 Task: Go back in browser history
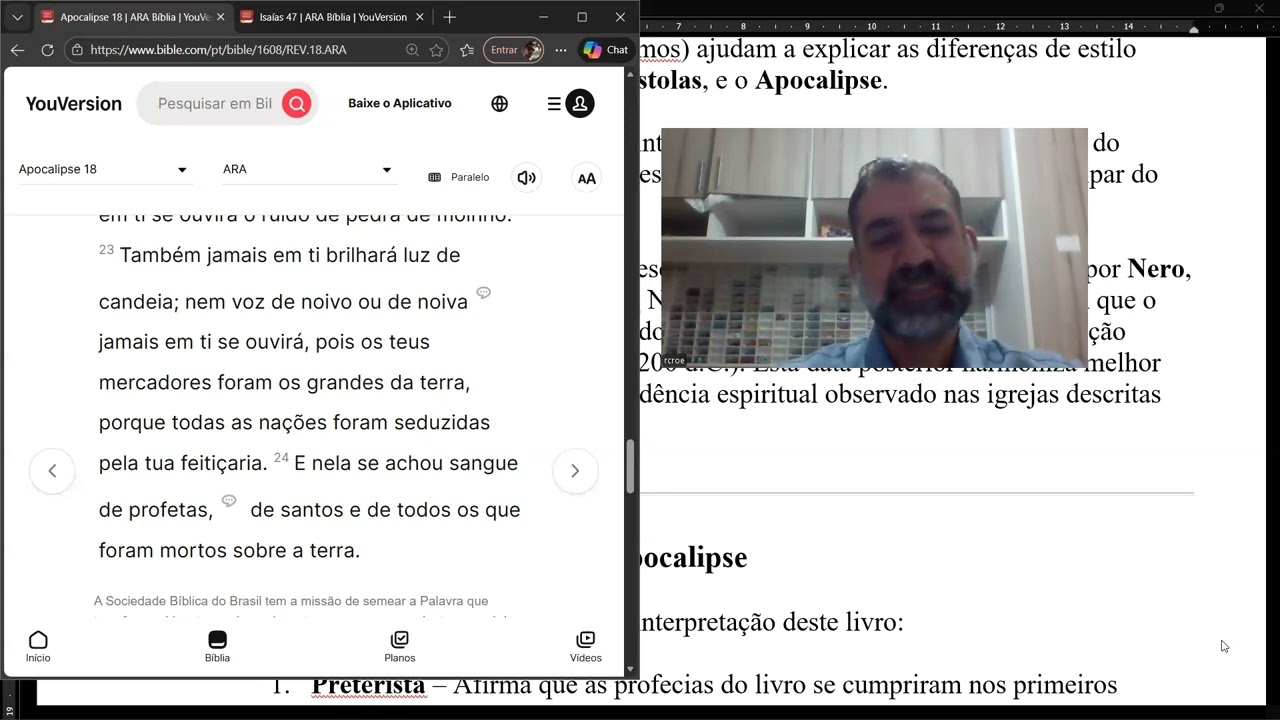click(17, 50)
